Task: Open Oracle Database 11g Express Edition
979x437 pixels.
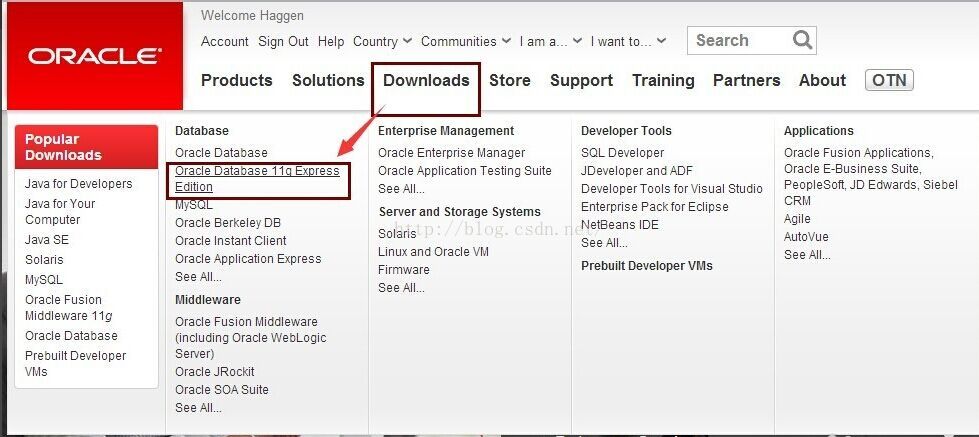Action: pyautogui.click(x=257, y=179)
